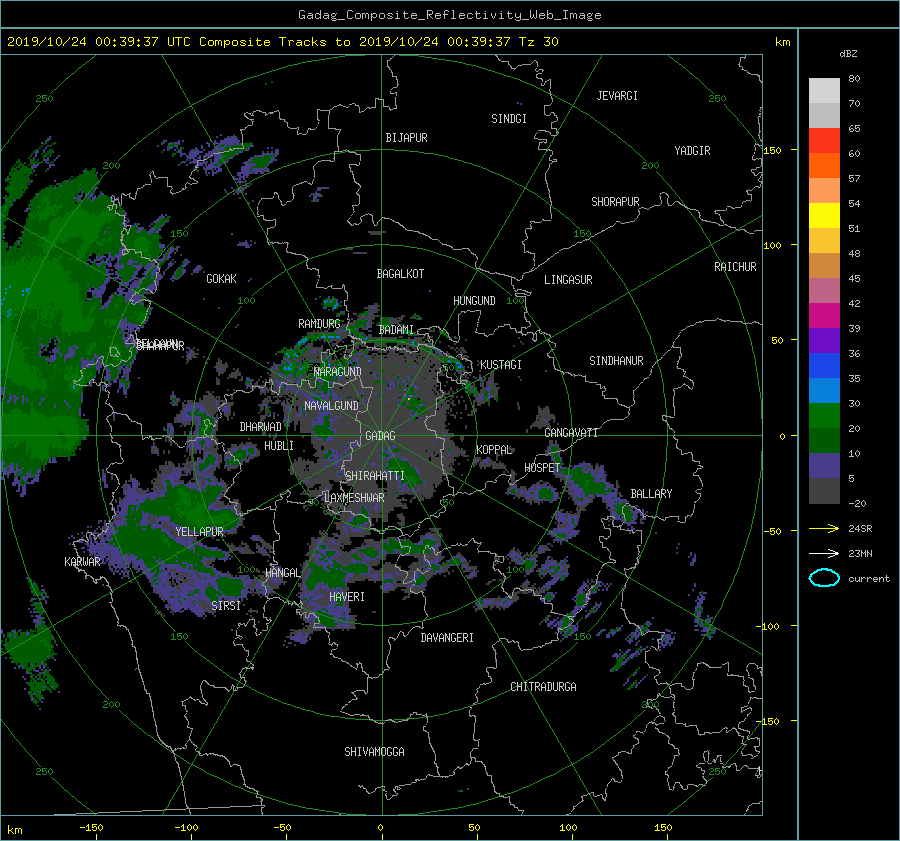
Task: Click the red 60 dBZ color swatch
Action: [x=824, y=141]
